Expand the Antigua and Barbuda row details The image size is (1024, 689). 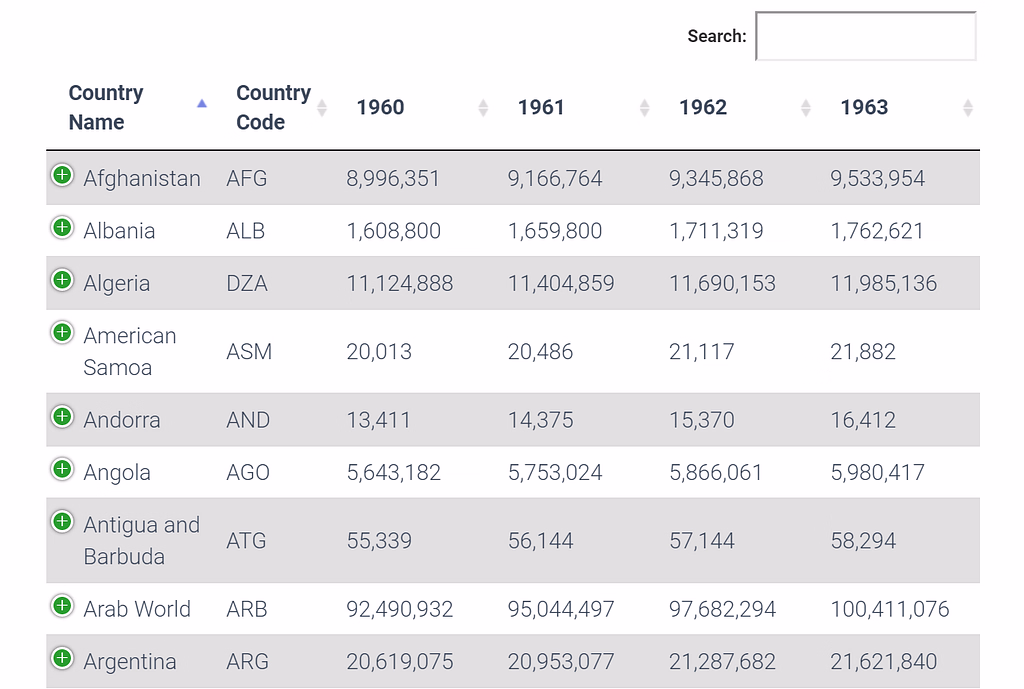tap(62, 521)
